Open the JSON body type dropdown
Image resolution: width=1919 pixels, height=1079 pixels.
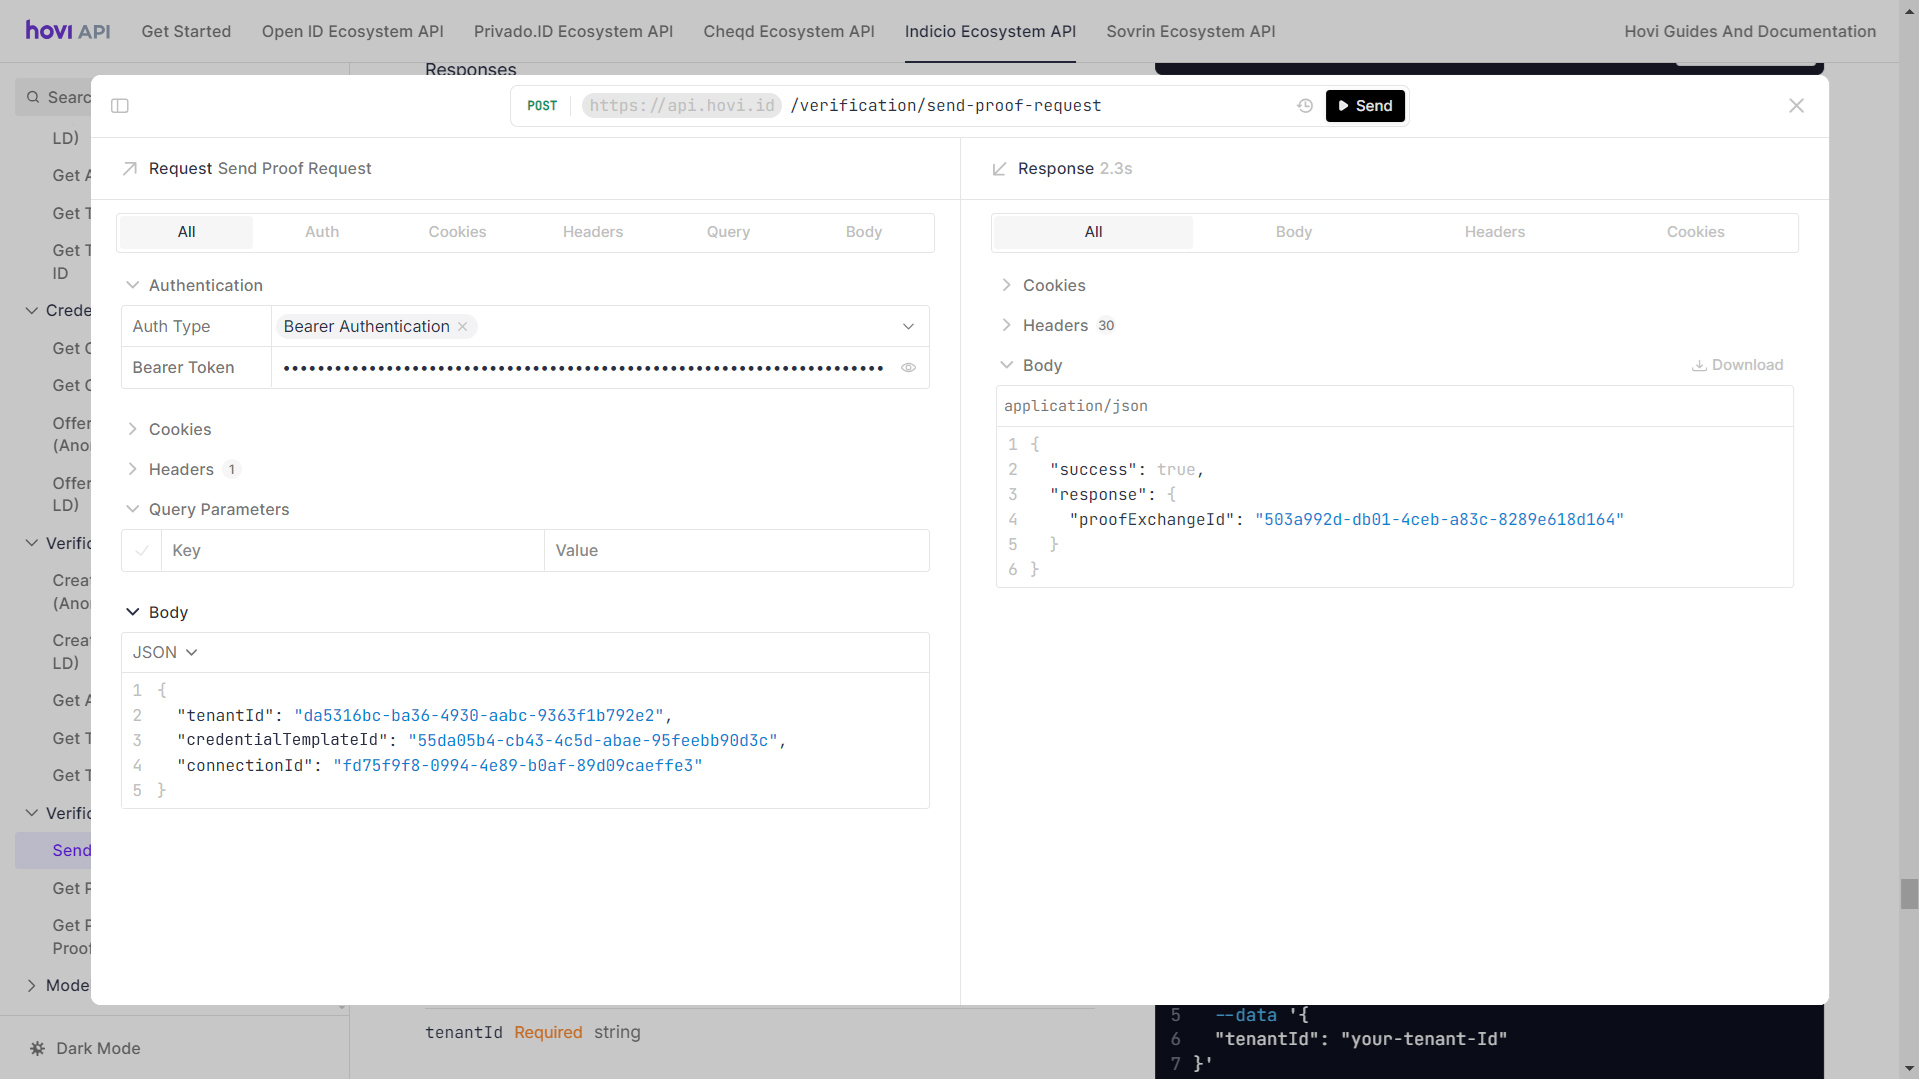[x=165, y=652]
